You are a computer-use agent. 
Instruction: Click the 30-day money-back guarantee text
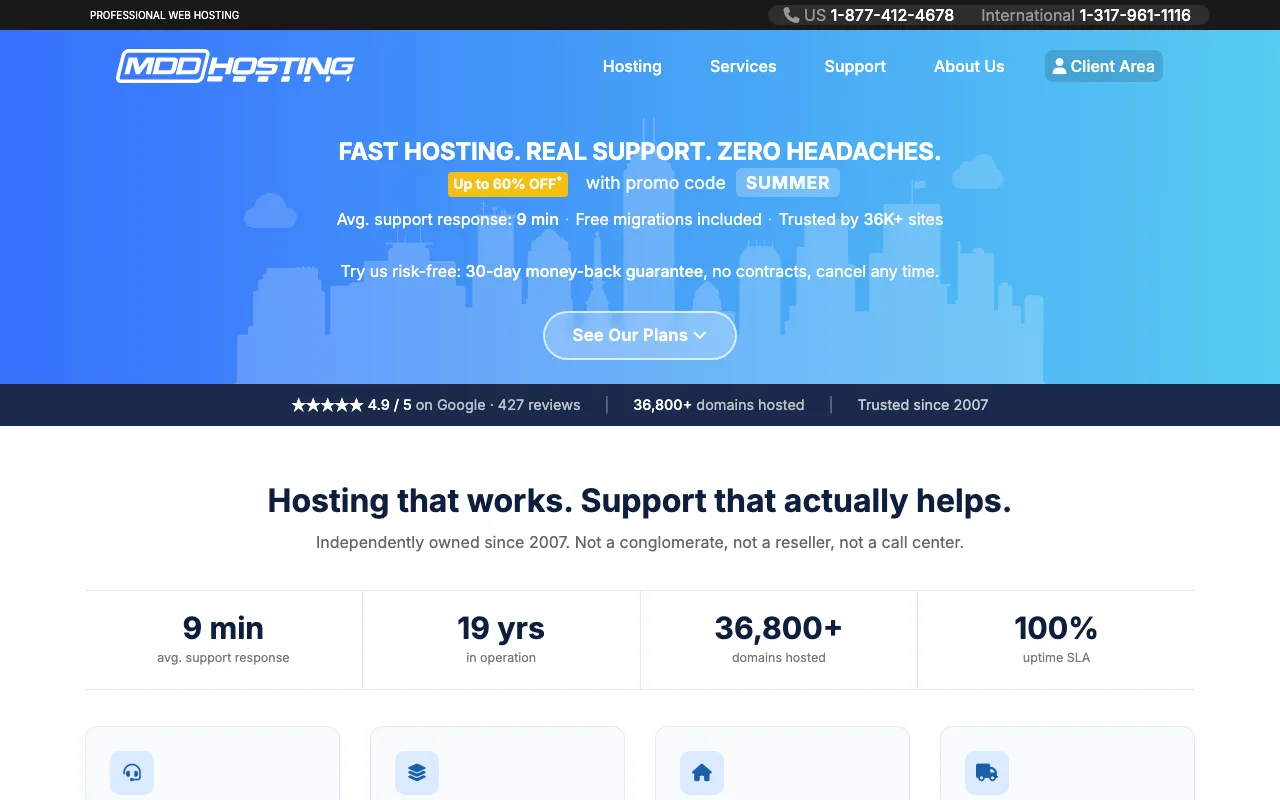click(586, 271)
